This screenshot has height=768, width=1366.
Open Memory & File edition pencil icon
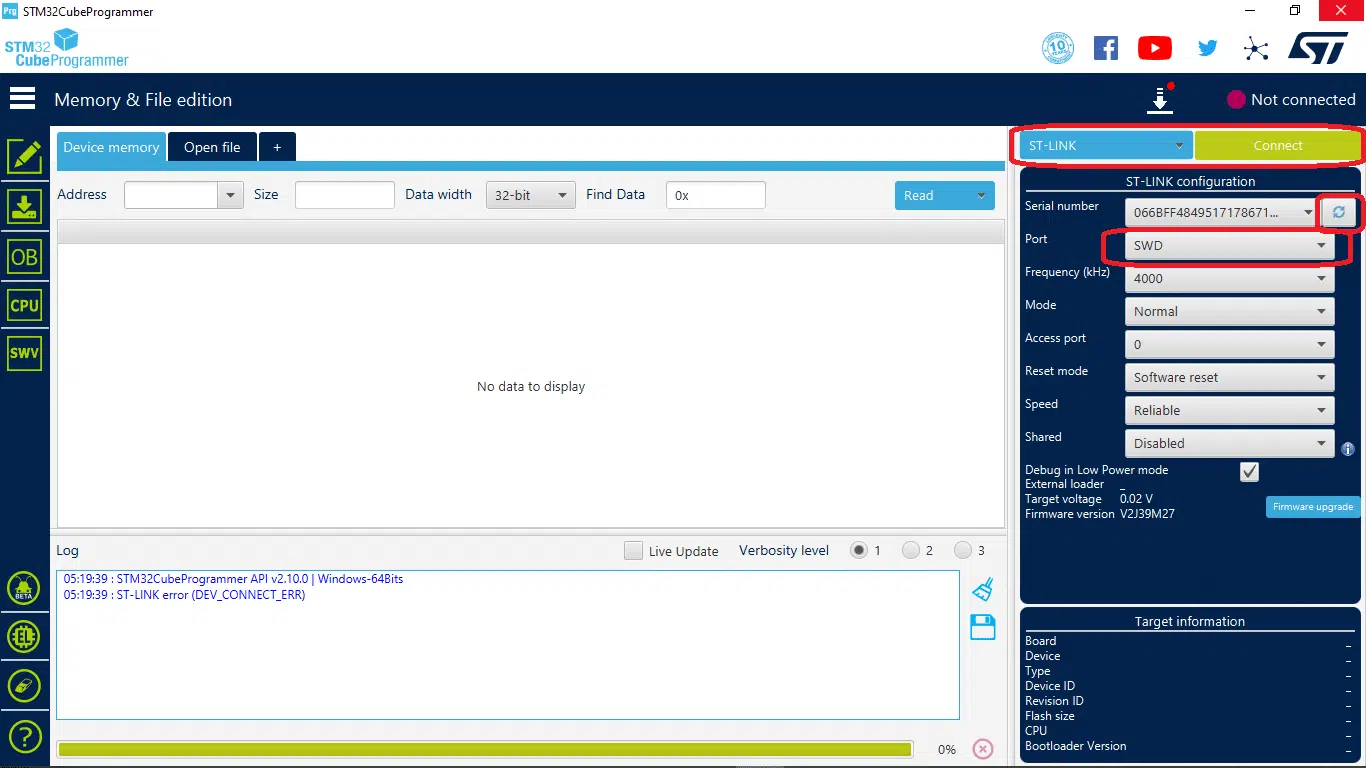[24, 157]
